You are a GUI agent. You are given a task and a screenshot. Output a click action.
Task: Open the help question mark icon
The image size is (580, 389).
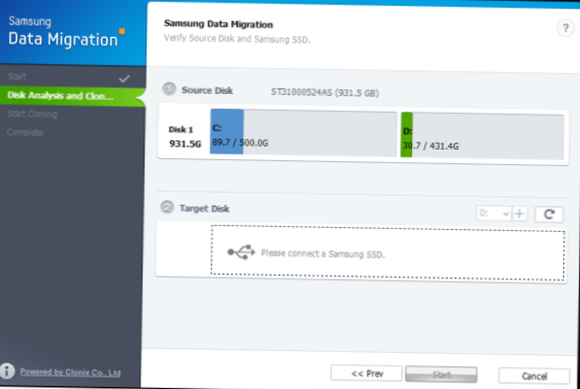565,28
